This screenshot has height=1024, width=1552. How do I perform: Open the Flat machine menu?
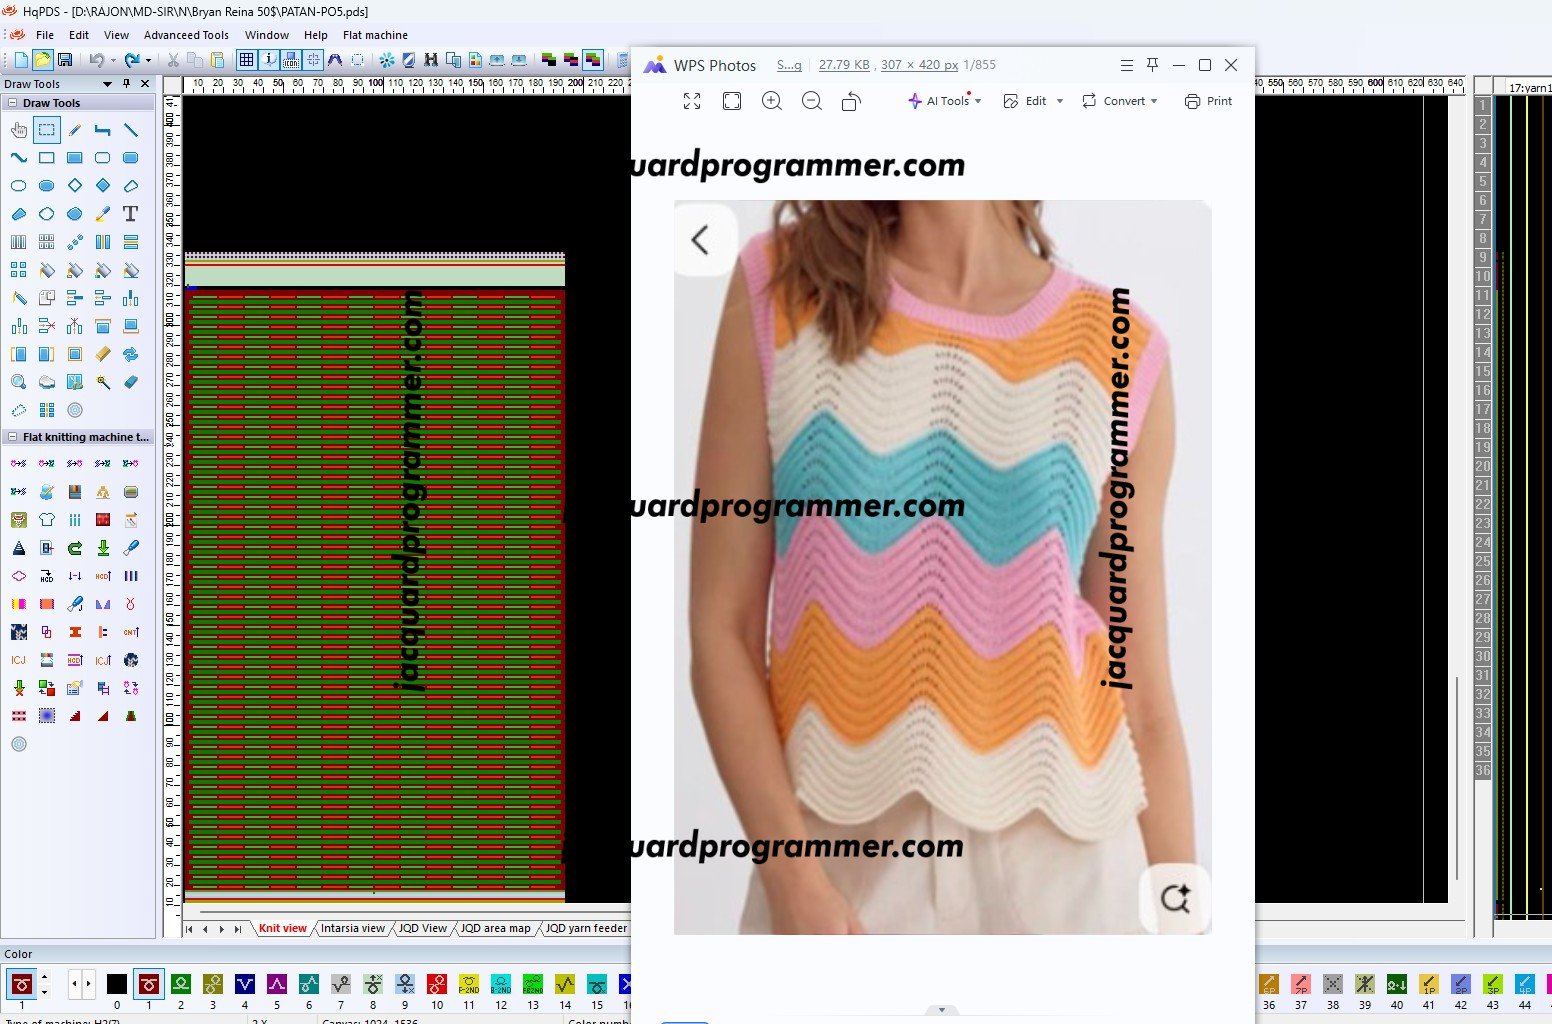[x=375, y=35]
